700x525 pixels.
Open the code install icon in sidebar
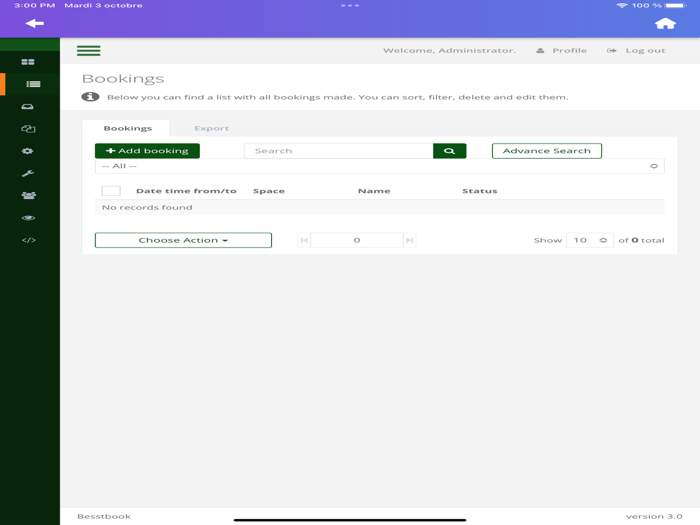pyautogui.click(x=29, y=240)
